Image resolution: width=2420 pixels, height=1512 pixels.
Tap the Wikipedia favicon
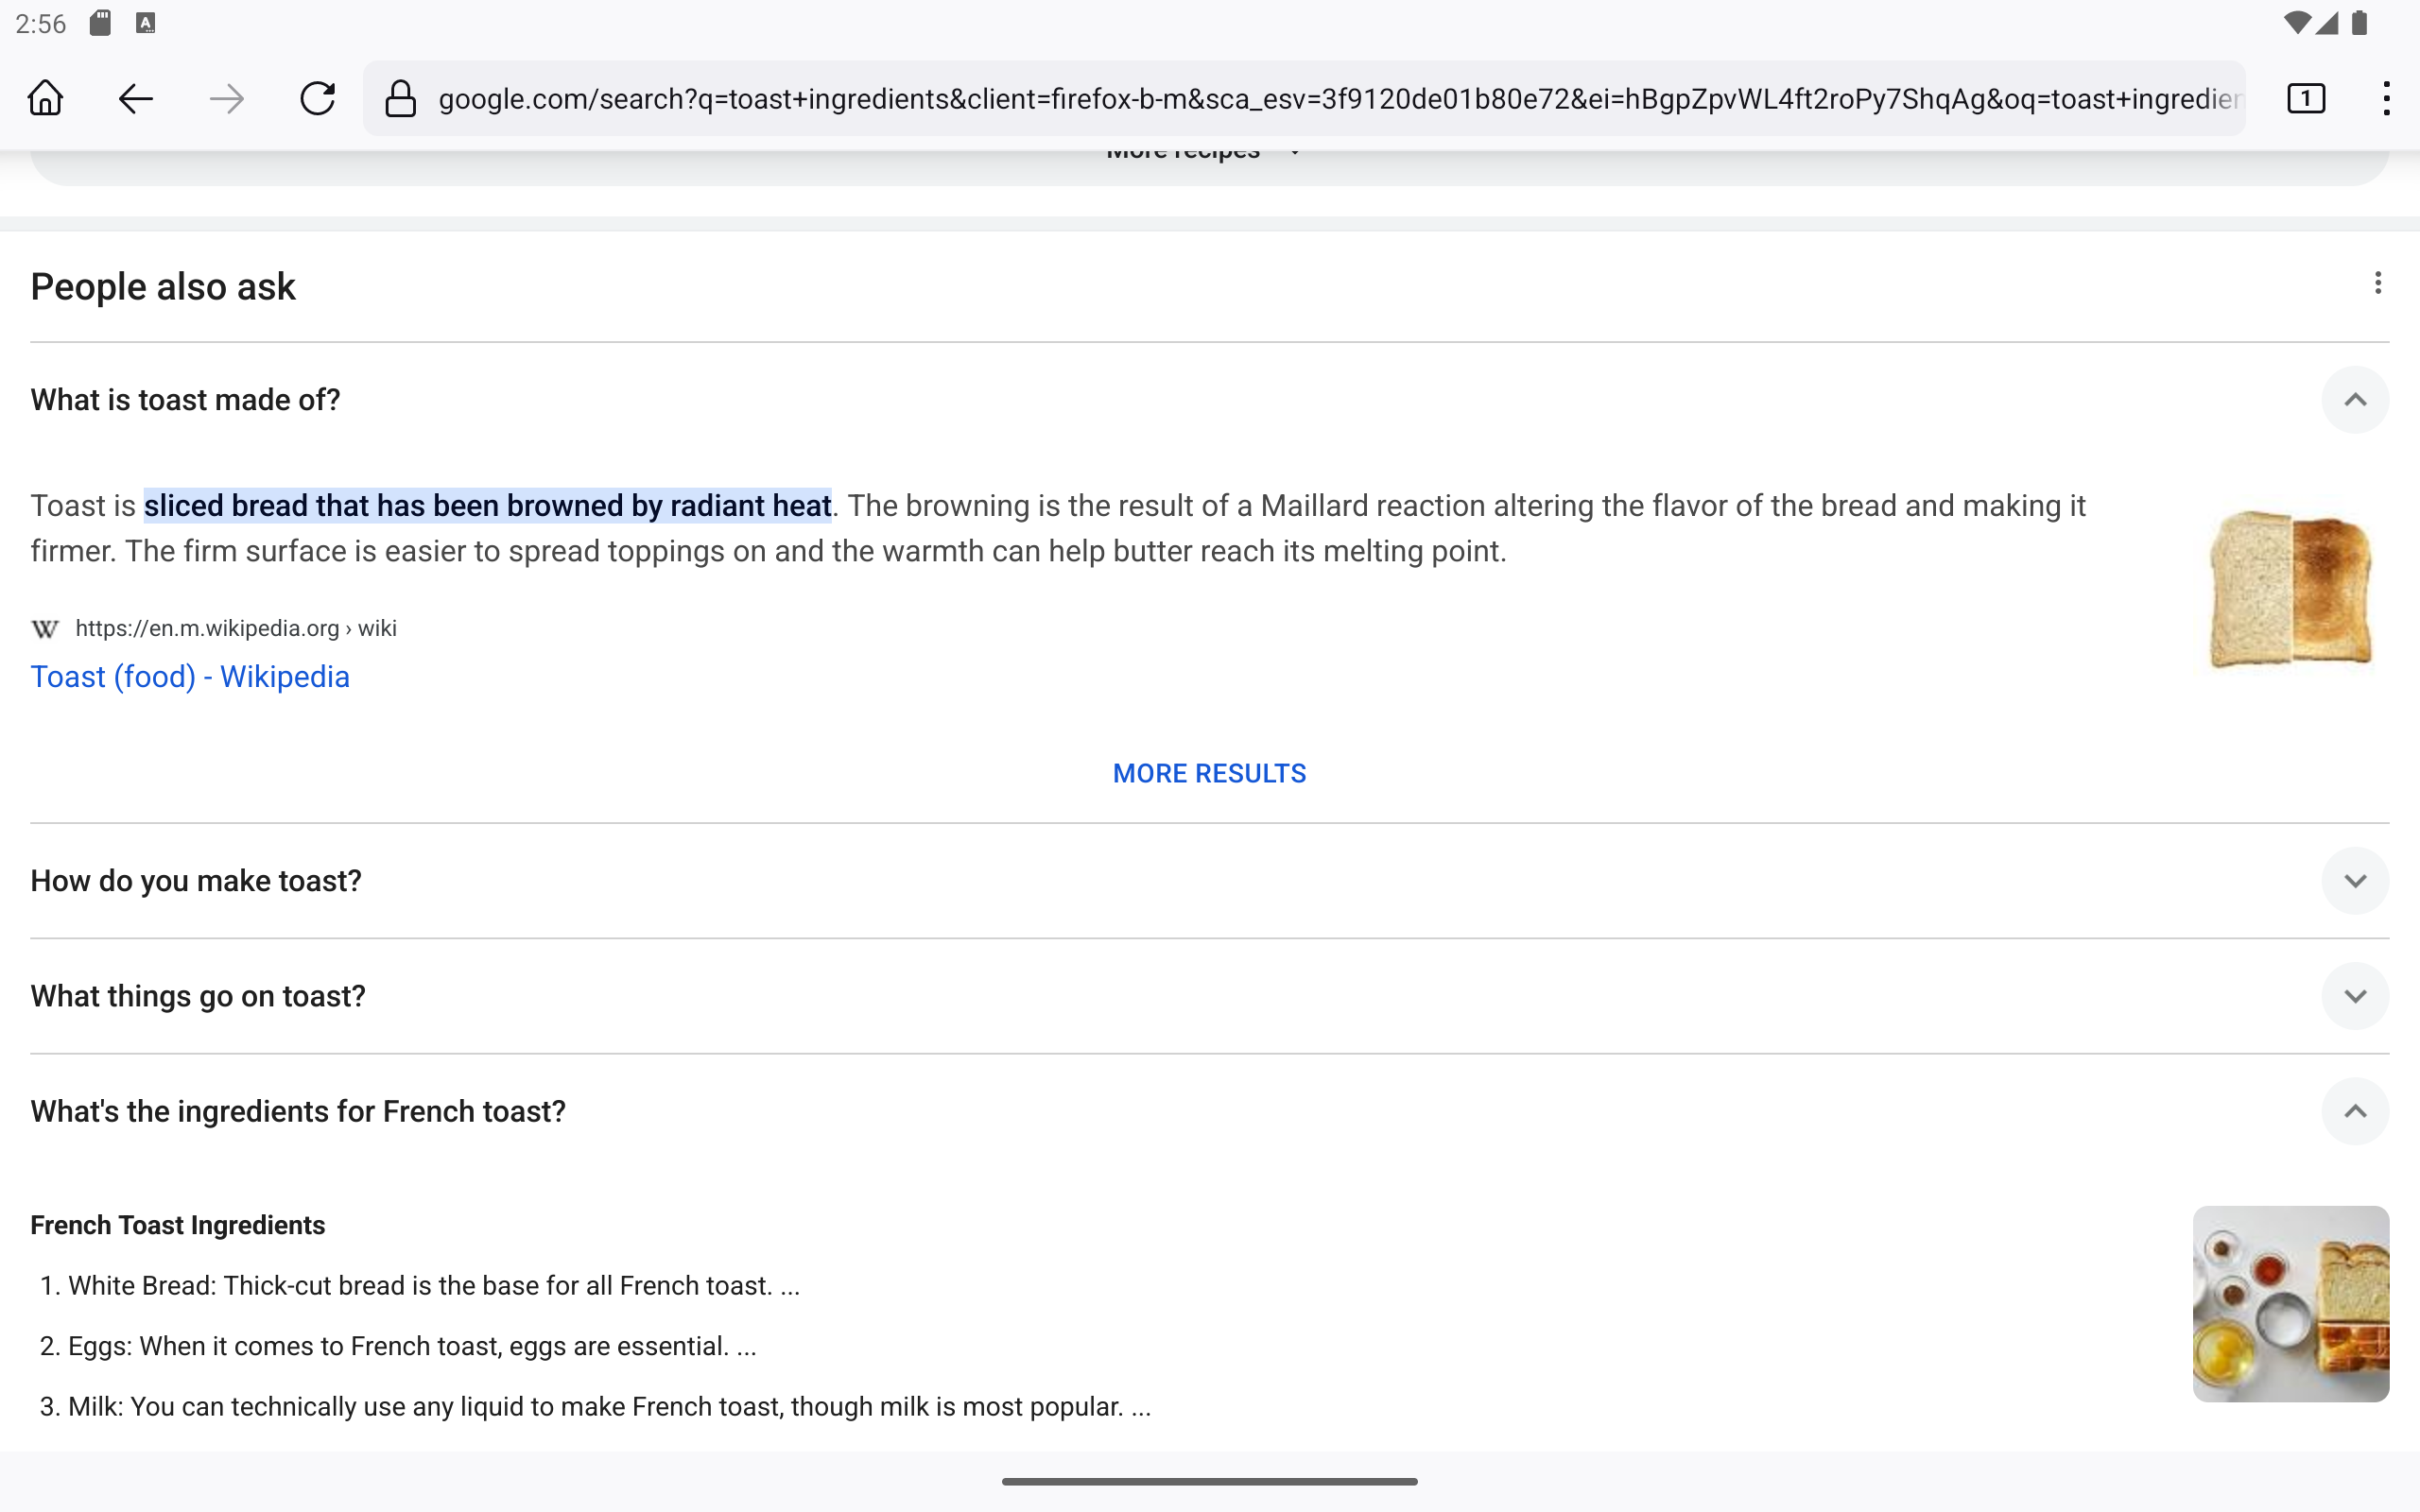45,629
